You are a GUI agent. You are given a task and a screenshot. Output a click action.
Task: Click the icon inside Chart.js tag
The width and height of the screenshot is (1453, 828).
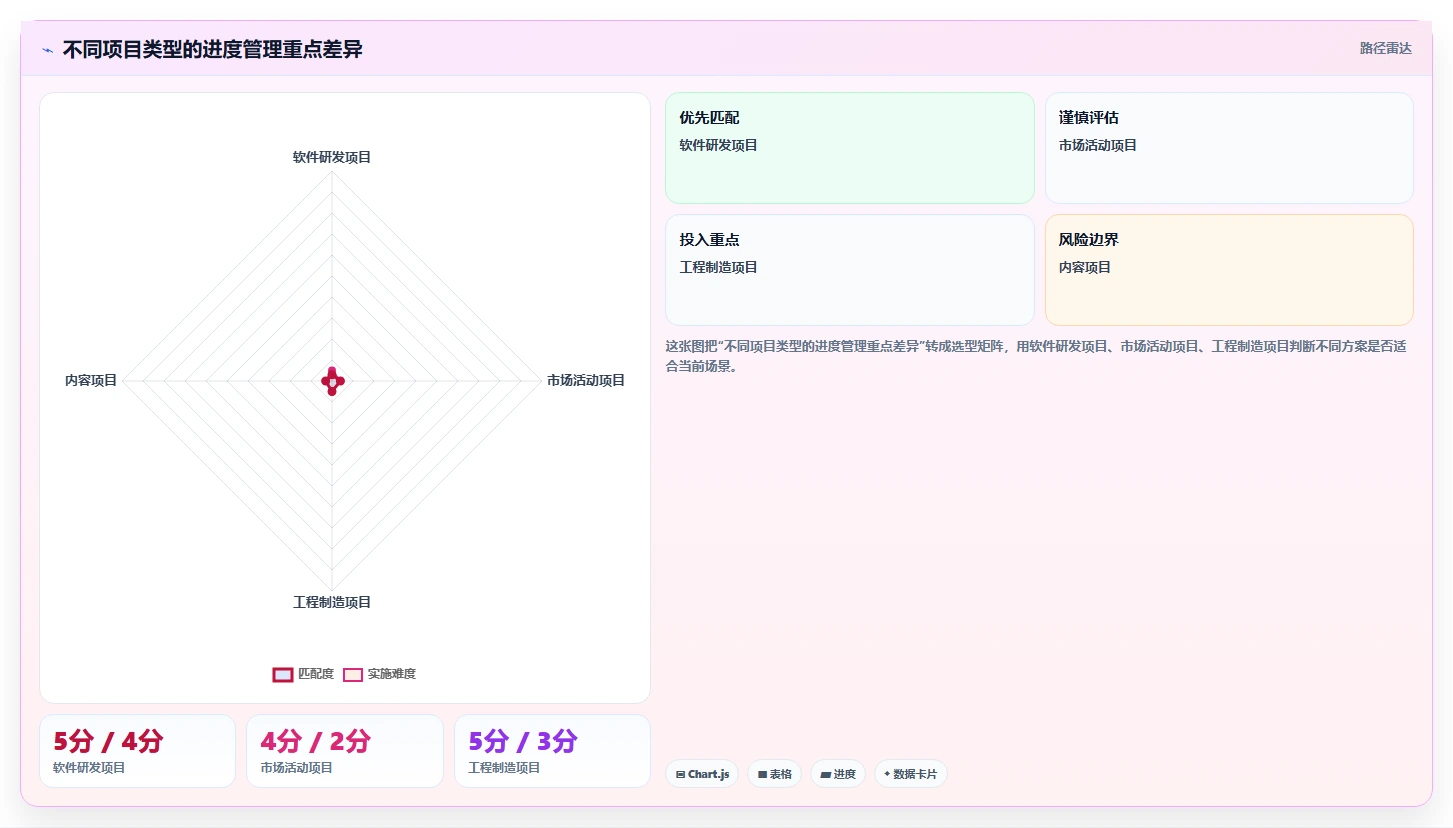(x=681, y=774)
